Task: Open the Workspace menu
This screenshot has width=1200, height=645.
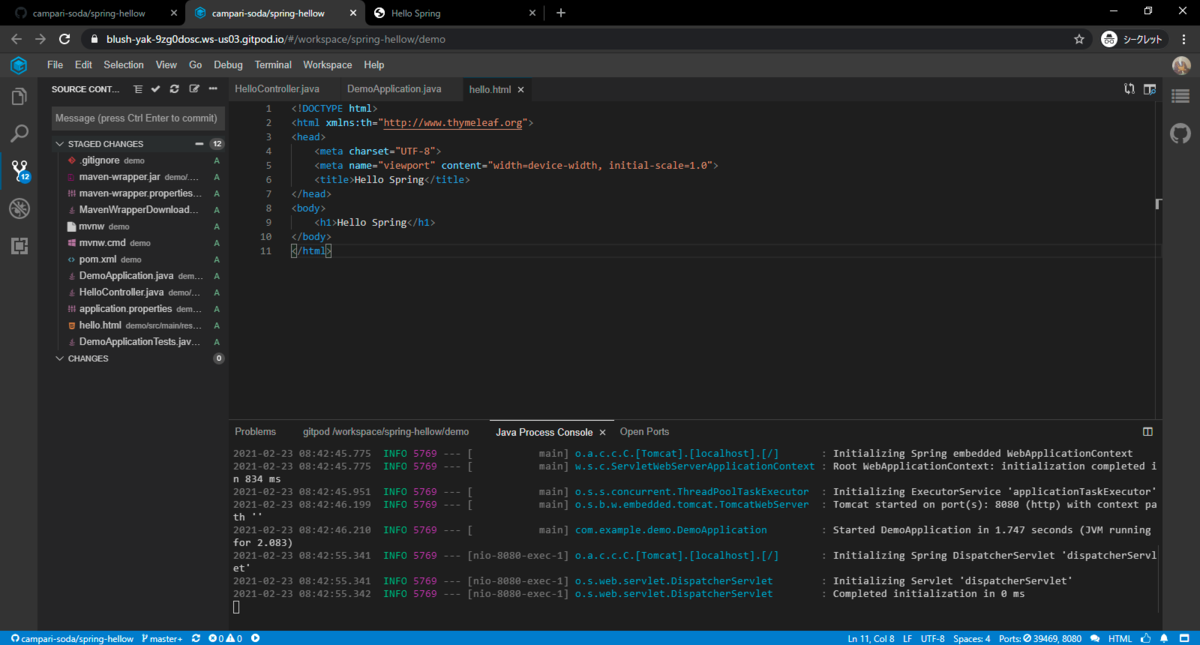Action: click(x=328, y=65)
